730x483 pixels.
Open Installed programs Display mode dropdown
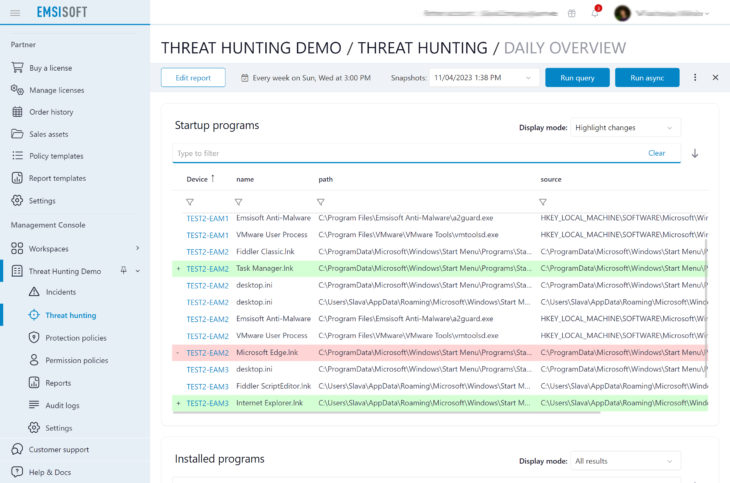tap(625, 461)
